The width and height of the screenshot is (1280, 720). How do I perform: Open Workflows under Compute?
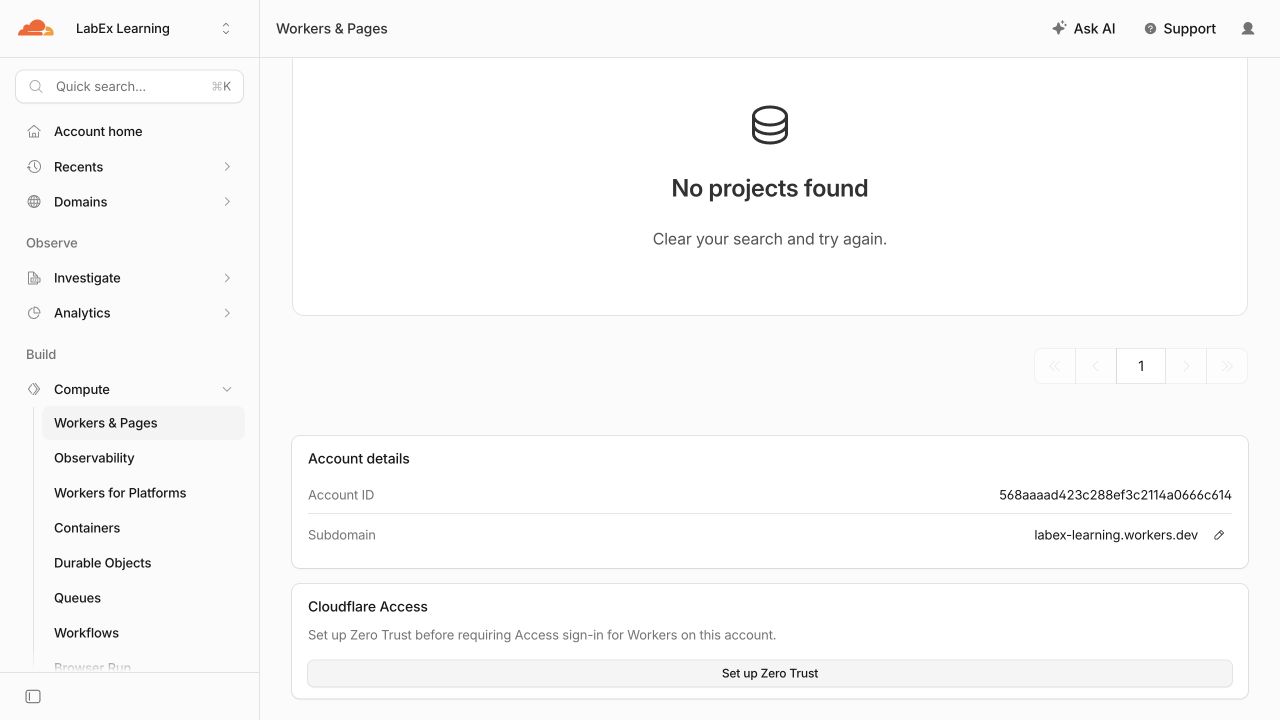point(143,633)
